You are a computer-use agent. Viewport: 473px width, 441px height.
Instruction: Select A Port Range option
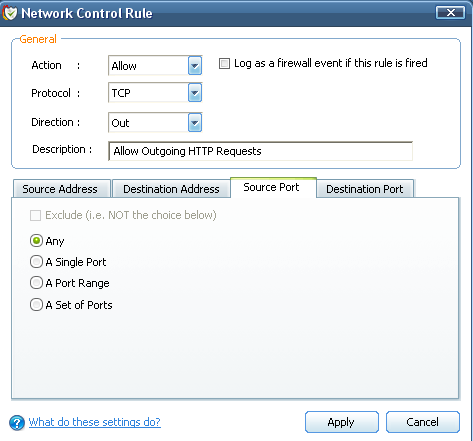[x=36, y=283]
